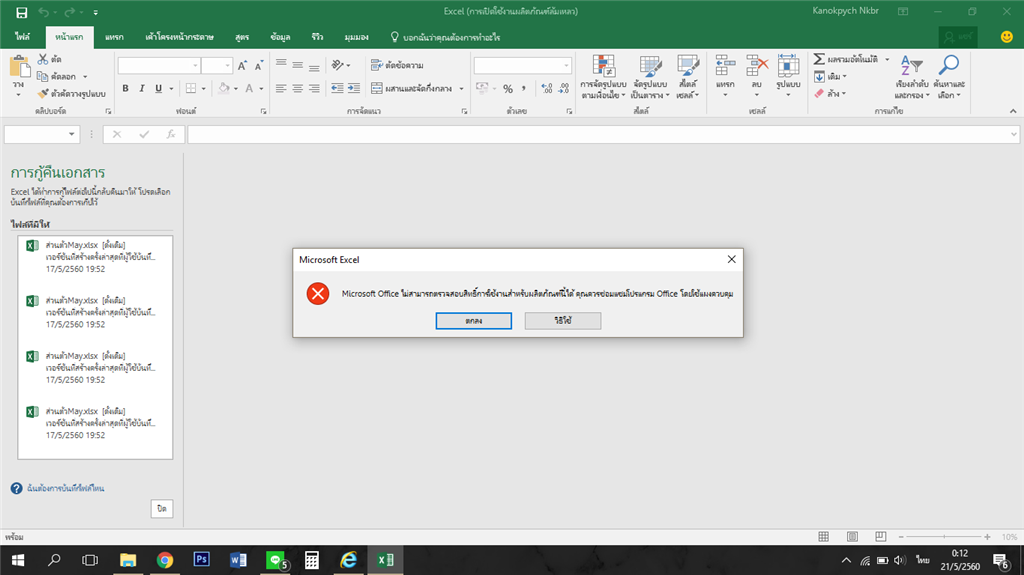Click the Name Box field

[42, 134]
